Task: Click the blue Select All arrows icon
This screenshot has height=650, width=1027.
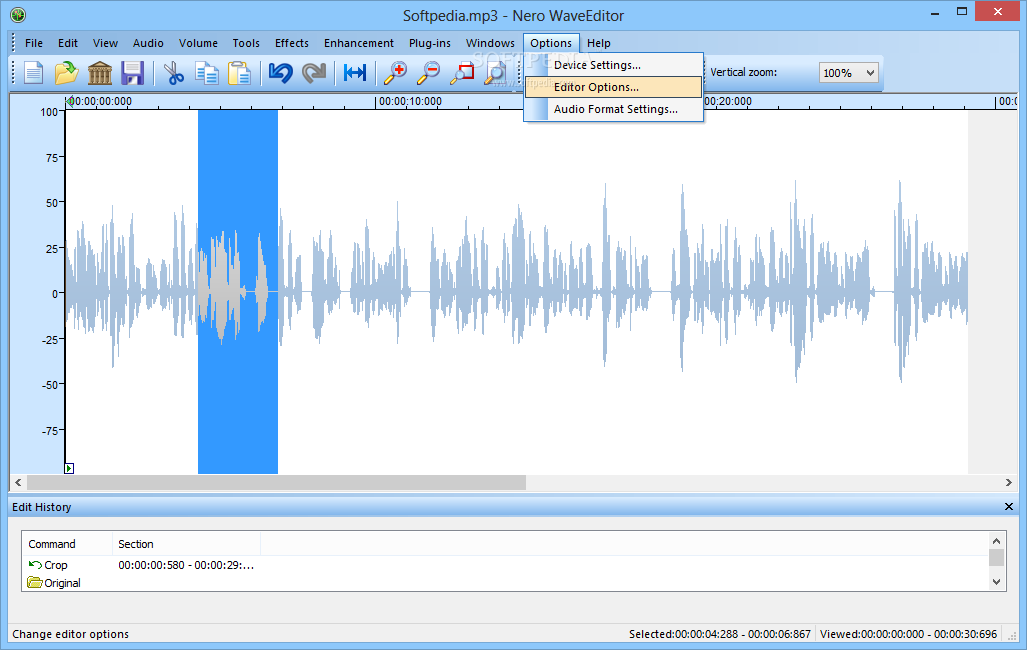Action: pyautogui.click(x=355, y=73)
